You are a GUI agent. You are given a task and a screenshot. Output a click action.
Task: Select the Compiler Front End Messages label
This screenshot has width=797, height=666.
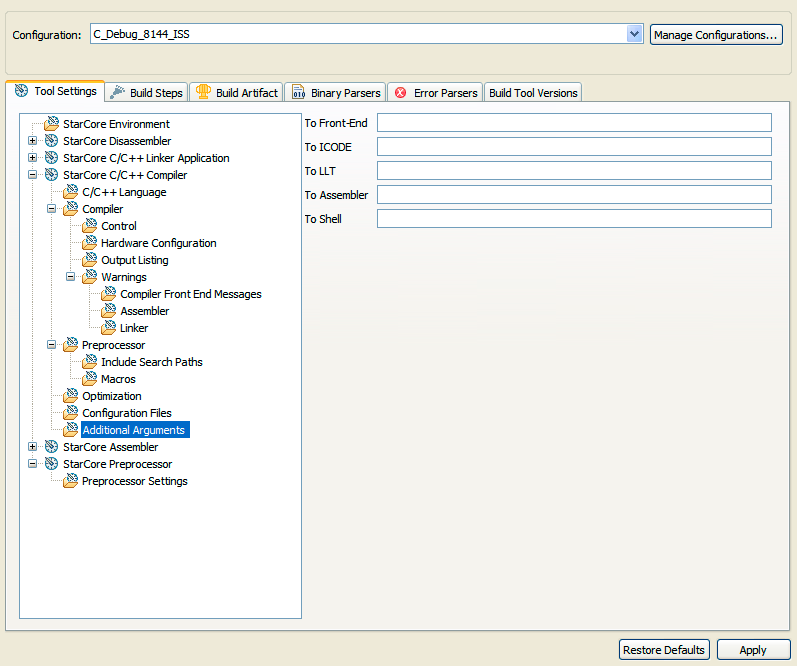pos(191,294)
